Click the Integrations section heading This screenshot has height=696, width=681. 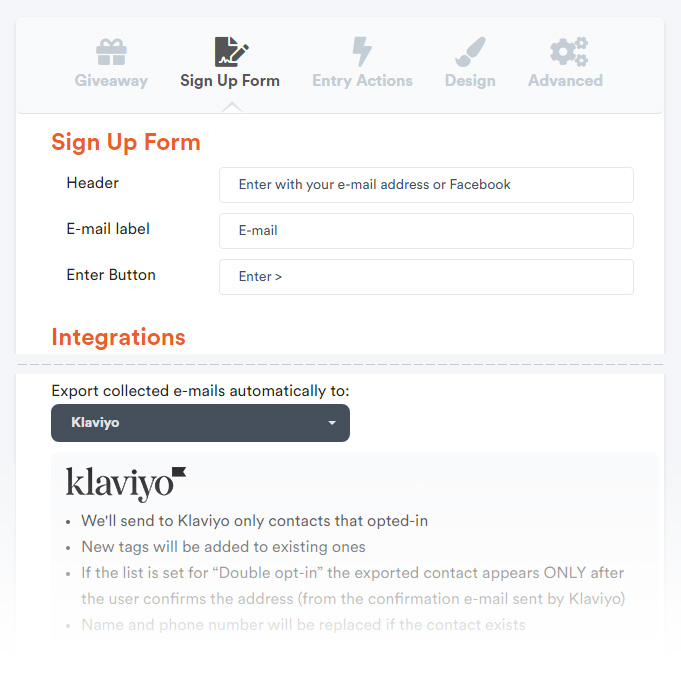tap(118, 337)
